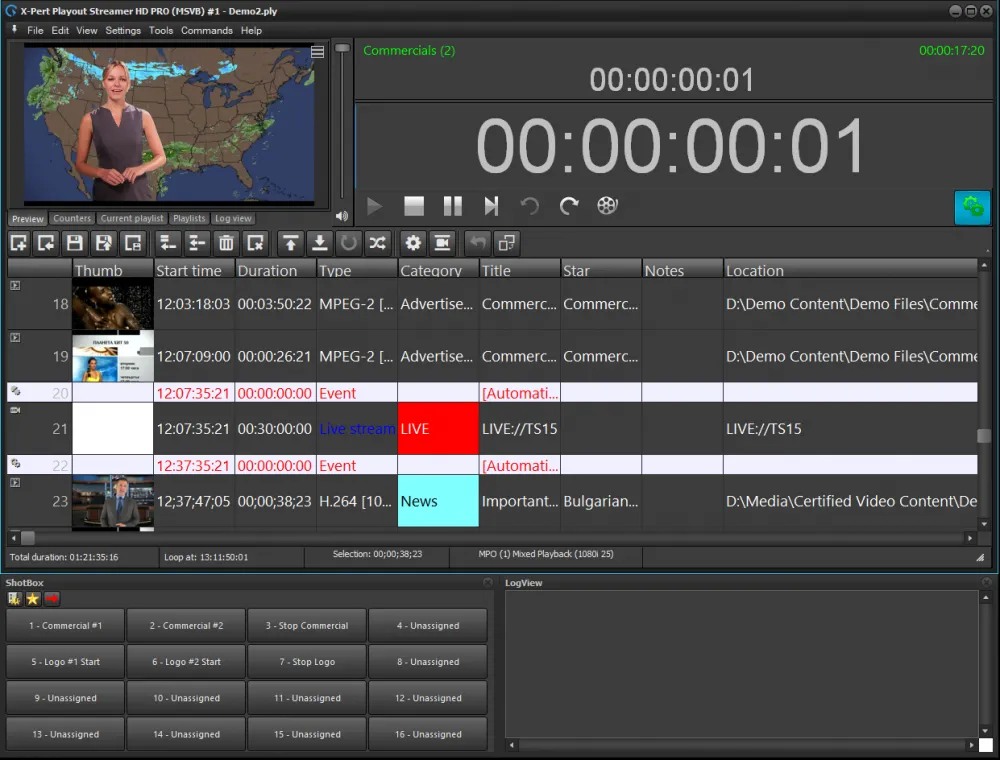
Task: Toggle loop playback mode
Action: [347, 243]
